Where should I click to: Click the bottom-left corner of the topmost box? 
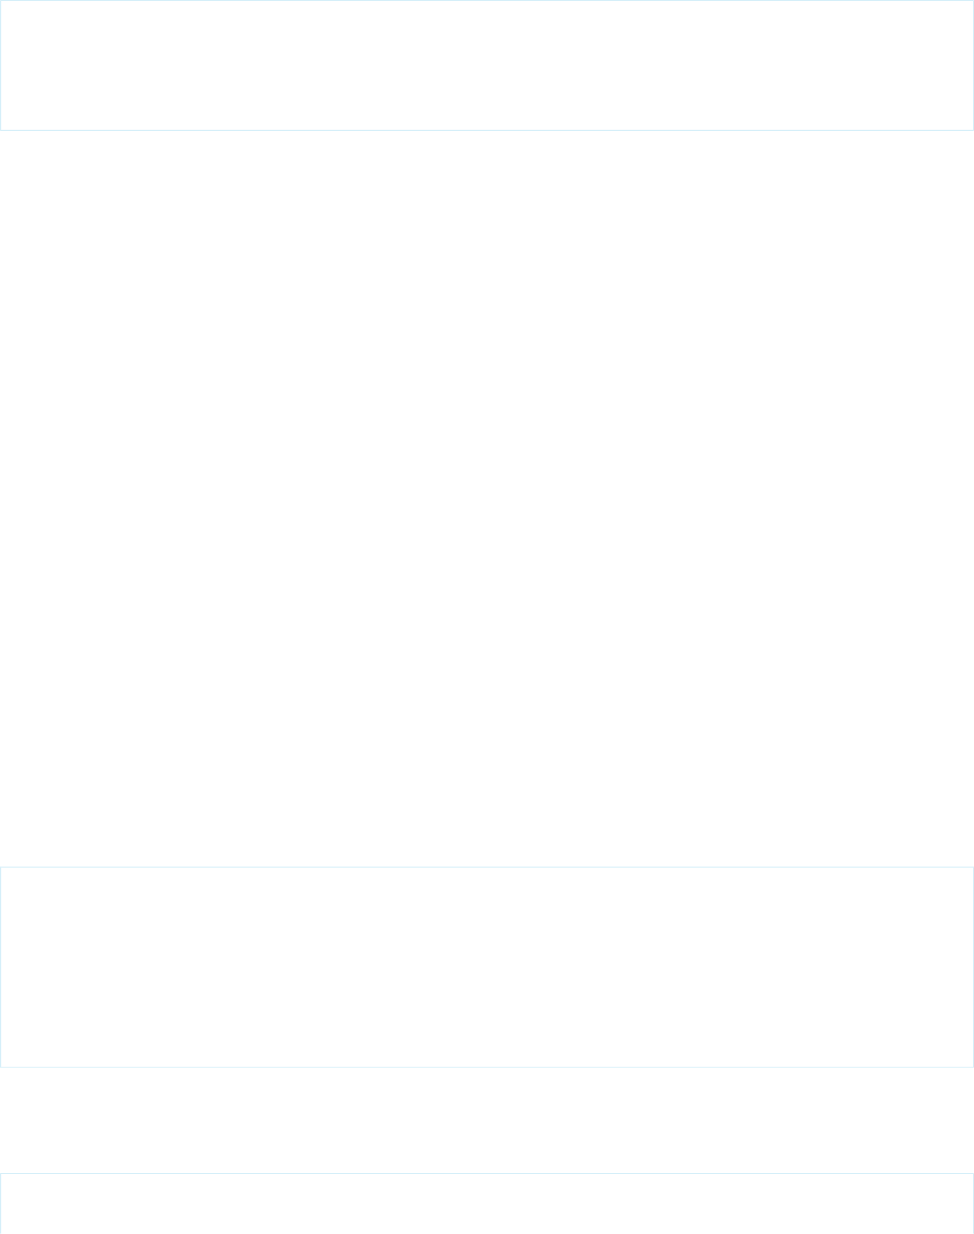pos(1,129)
